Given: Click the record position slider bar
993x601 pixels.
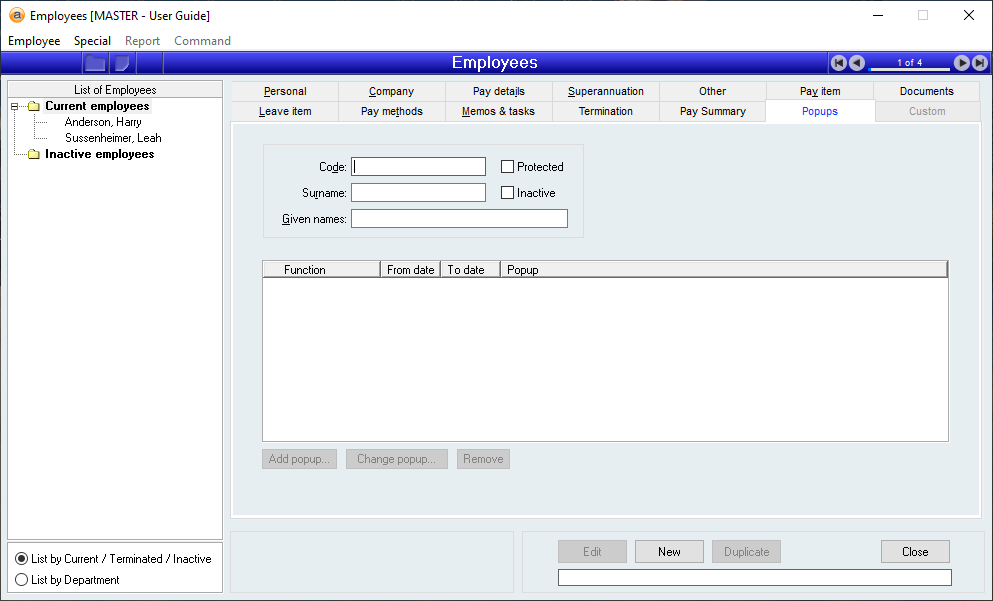Looking at the screenshot, I should pos(909,69).
